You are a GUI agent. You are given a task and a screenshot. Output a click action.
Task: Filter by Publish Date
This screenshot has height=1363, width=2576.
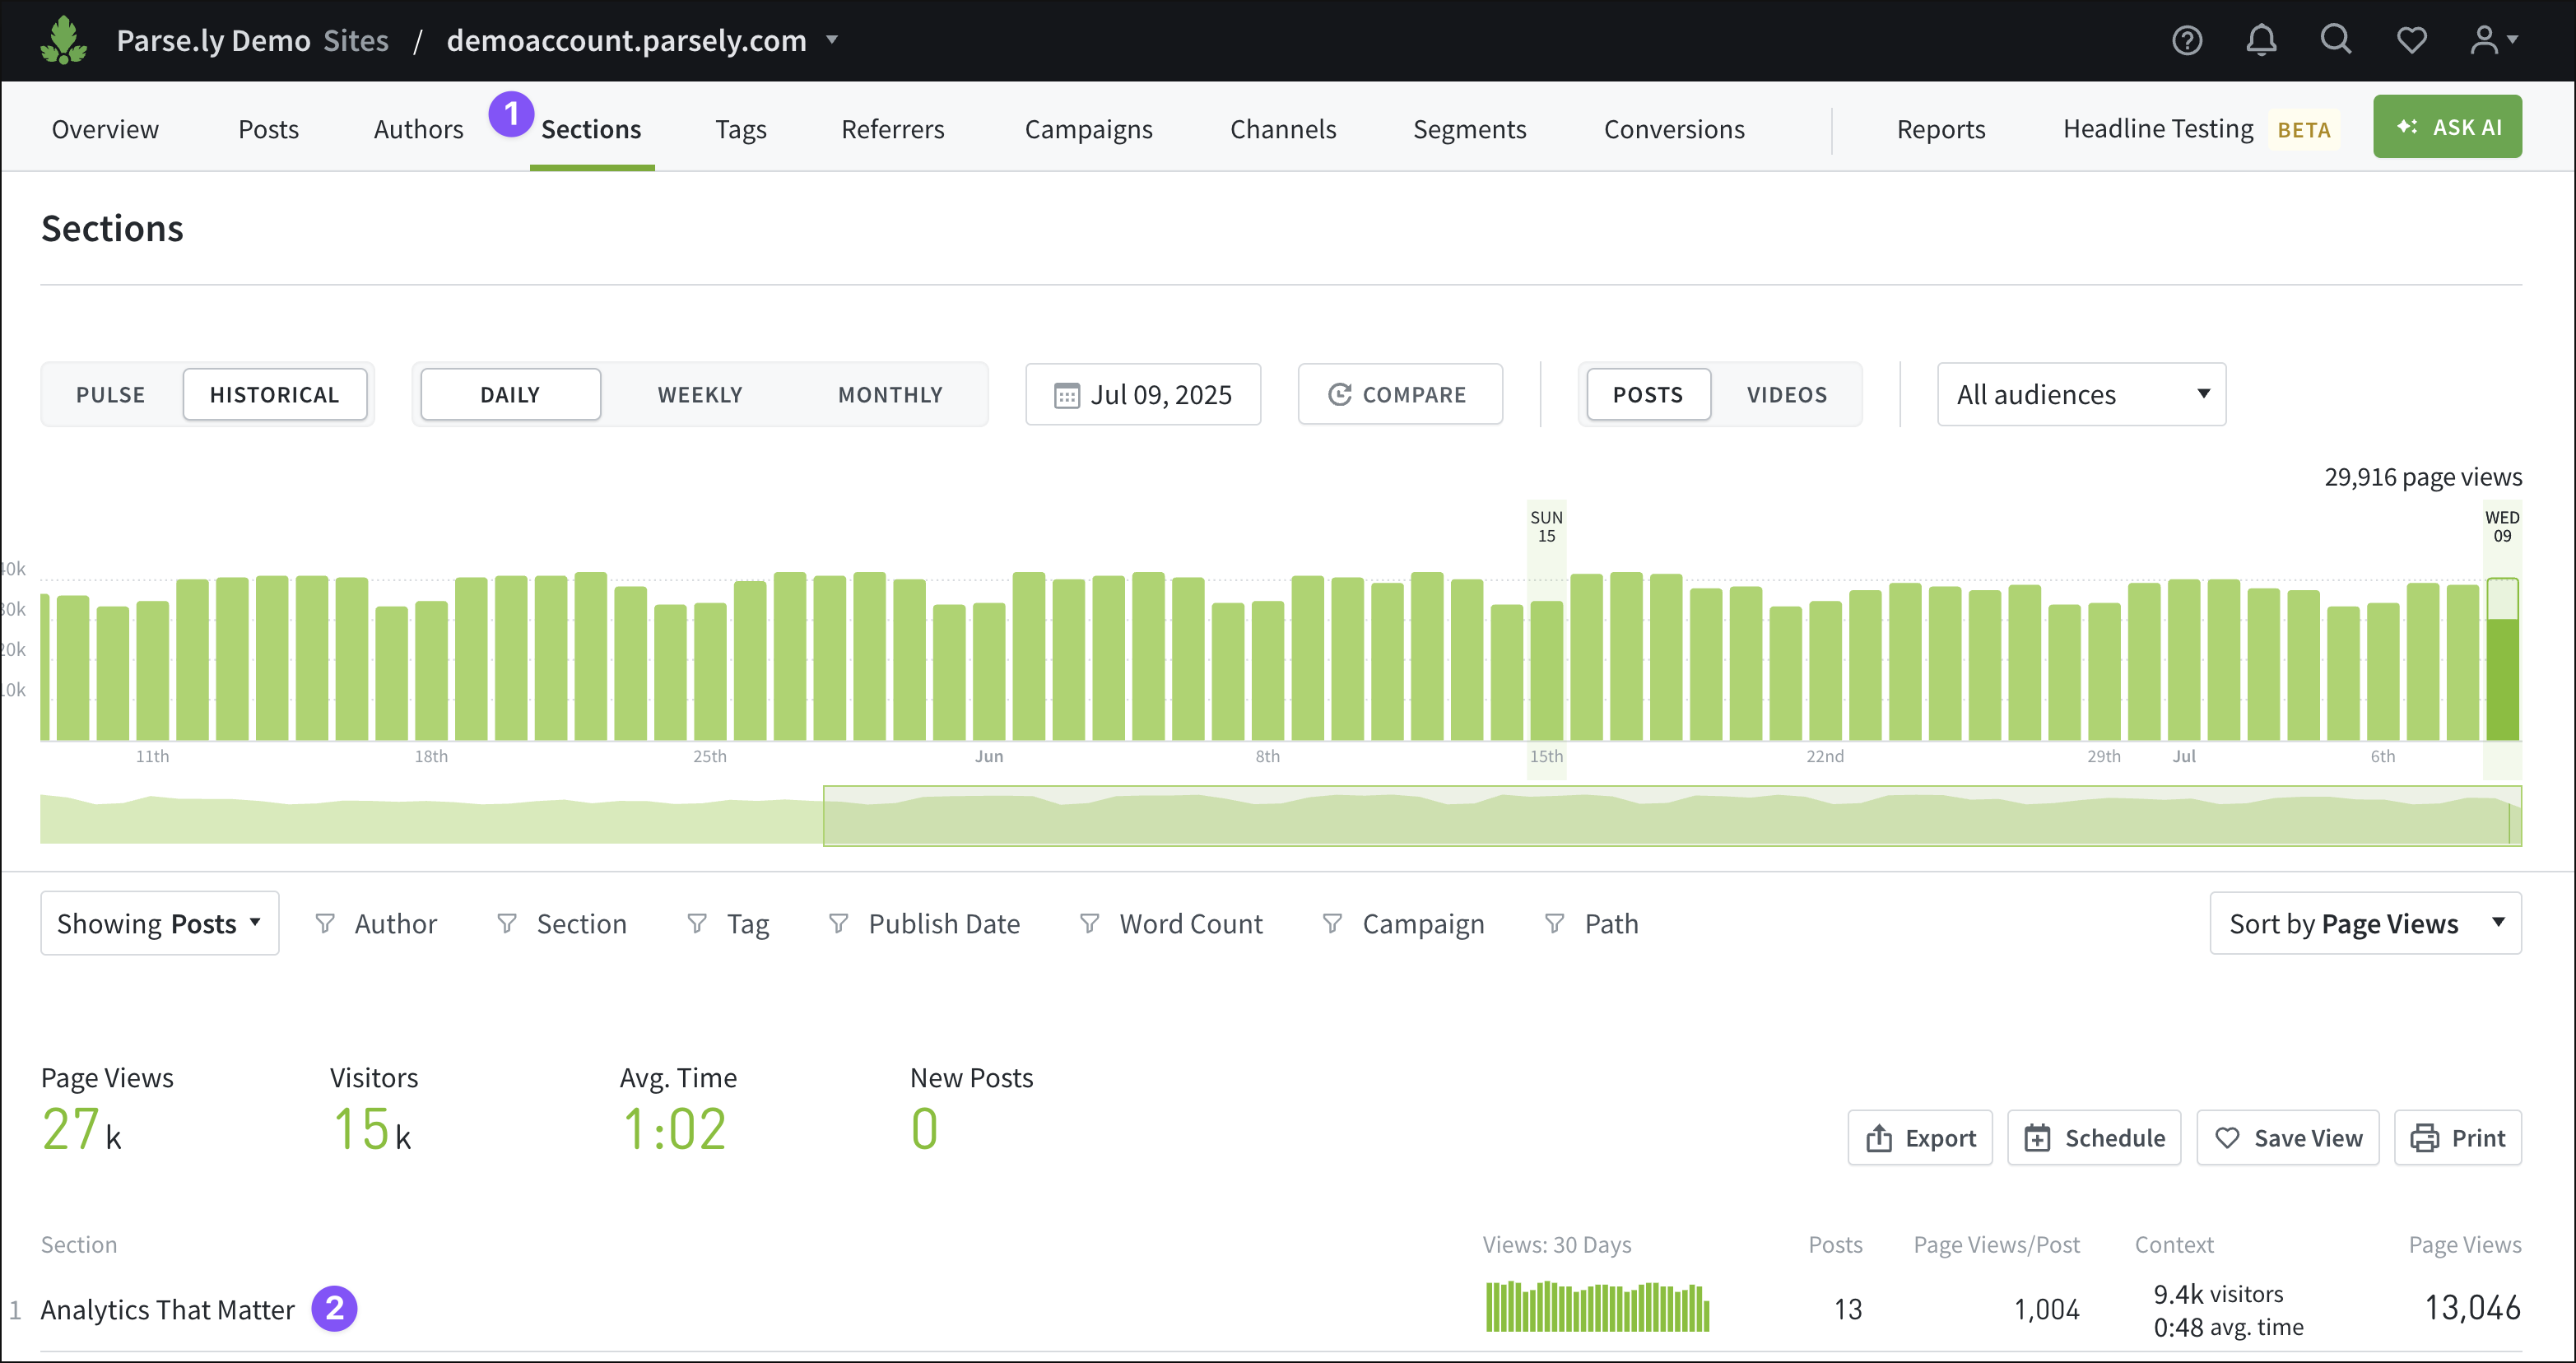(925, 923)
